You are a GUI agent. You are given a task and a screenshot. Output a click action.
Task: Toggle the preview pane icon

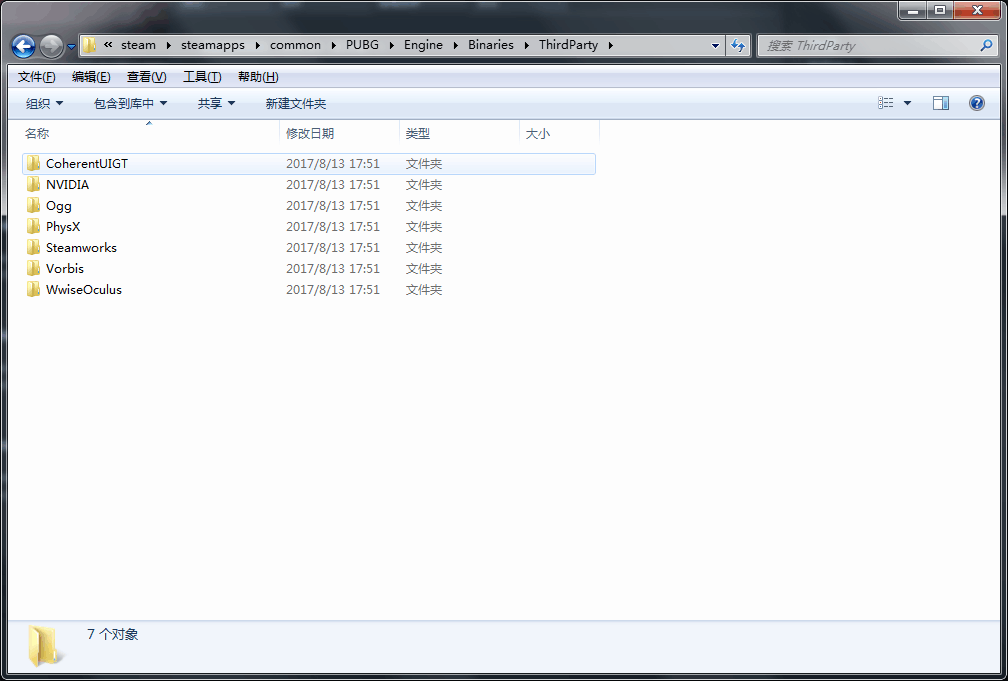click(940, 103)
